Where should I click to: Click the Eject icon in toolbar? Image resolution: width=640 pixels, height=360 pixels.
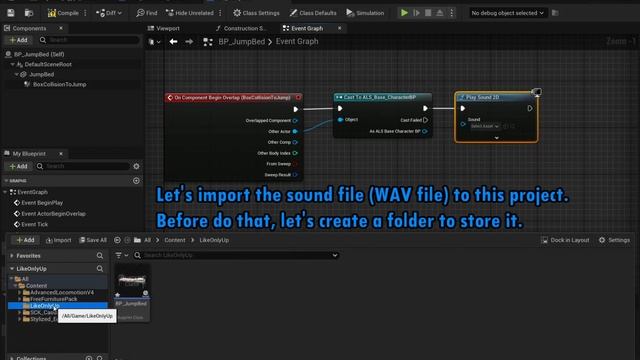[440, 13]
